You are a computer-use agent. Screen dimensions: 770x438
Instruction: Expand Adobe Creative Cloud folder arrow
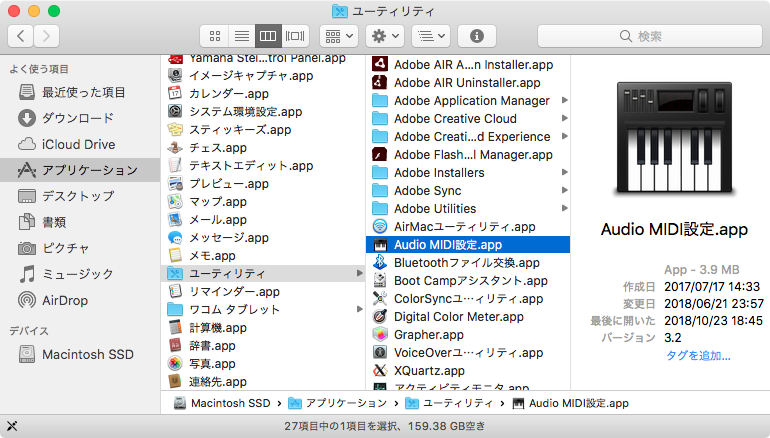[x=565, y=118]
